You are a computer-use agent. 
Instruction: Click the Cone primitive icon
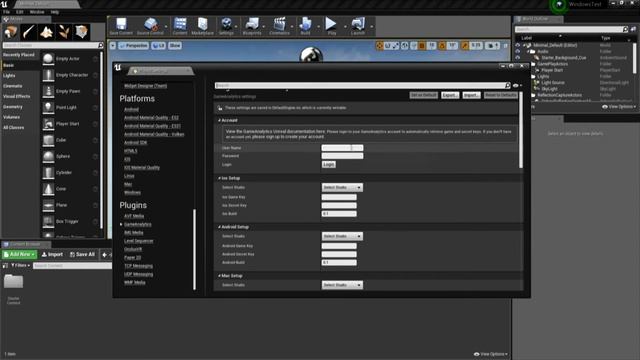coord(48,189)
